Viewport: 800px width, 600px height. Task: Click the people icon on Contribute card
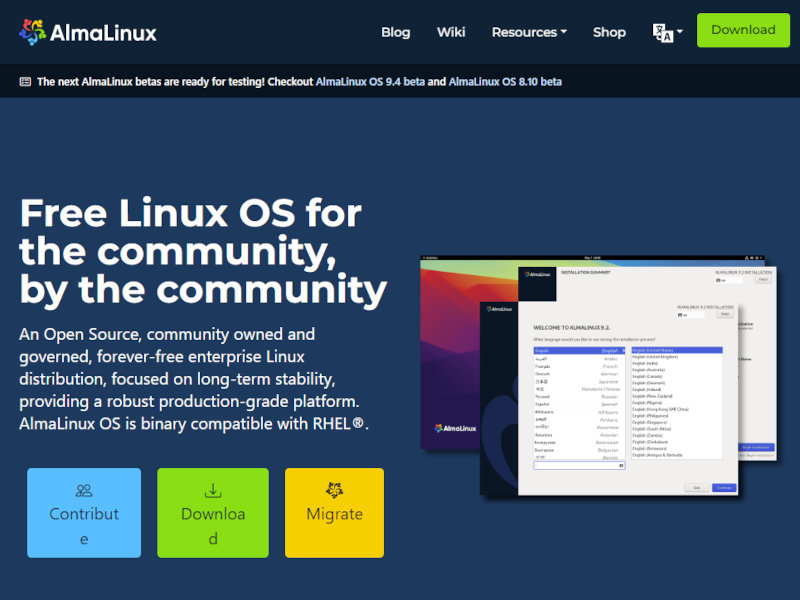(x=84, y=491)
